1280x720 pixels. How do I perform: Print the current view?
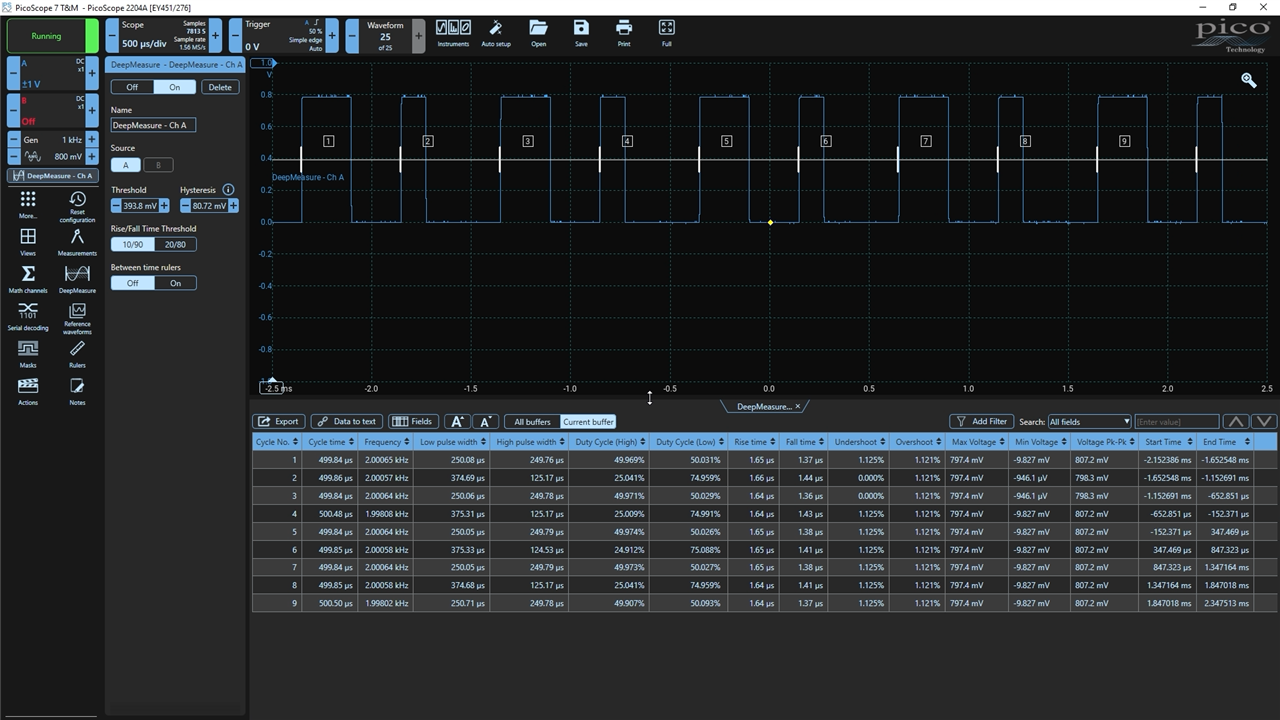point(624,33)
